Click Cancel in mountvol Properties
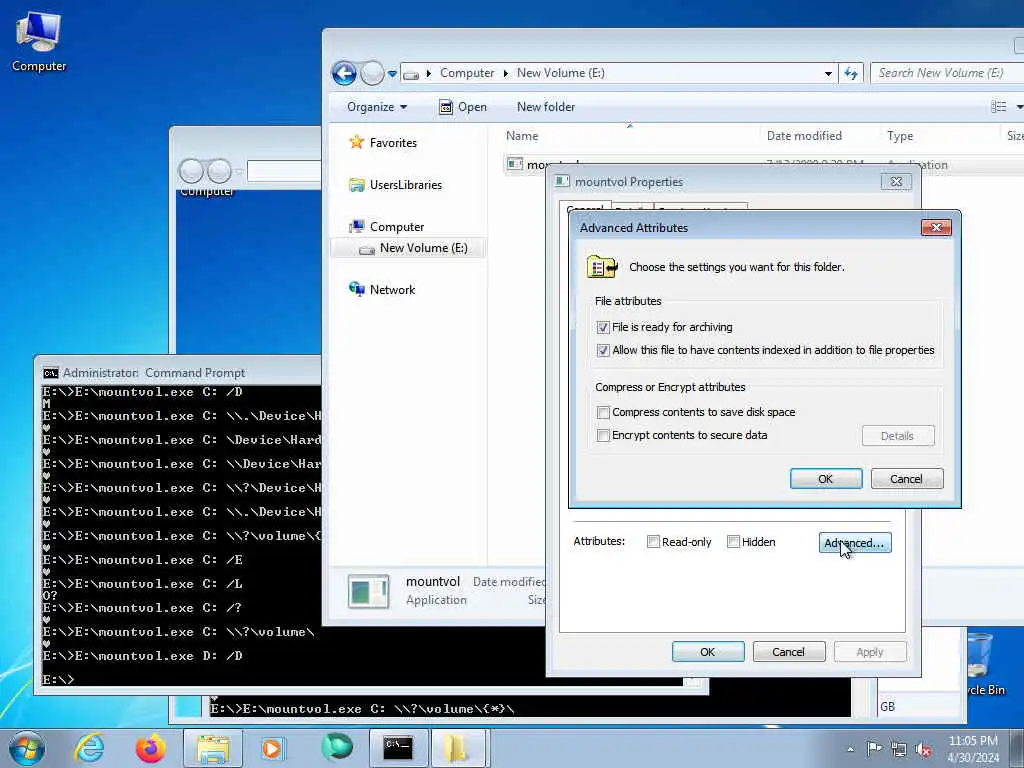Viewport: 1024px width, 768px height. [789, 652]
